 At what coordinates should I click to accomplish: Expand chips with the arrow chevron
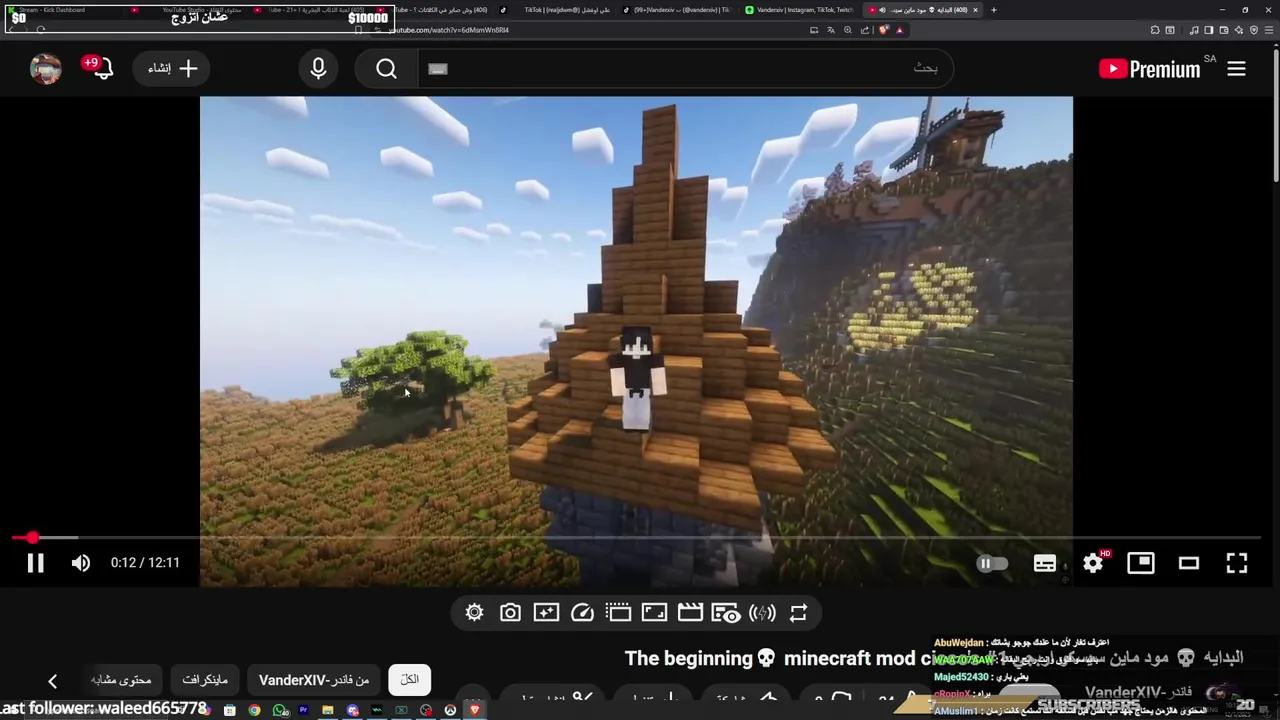tap(52, 681)
